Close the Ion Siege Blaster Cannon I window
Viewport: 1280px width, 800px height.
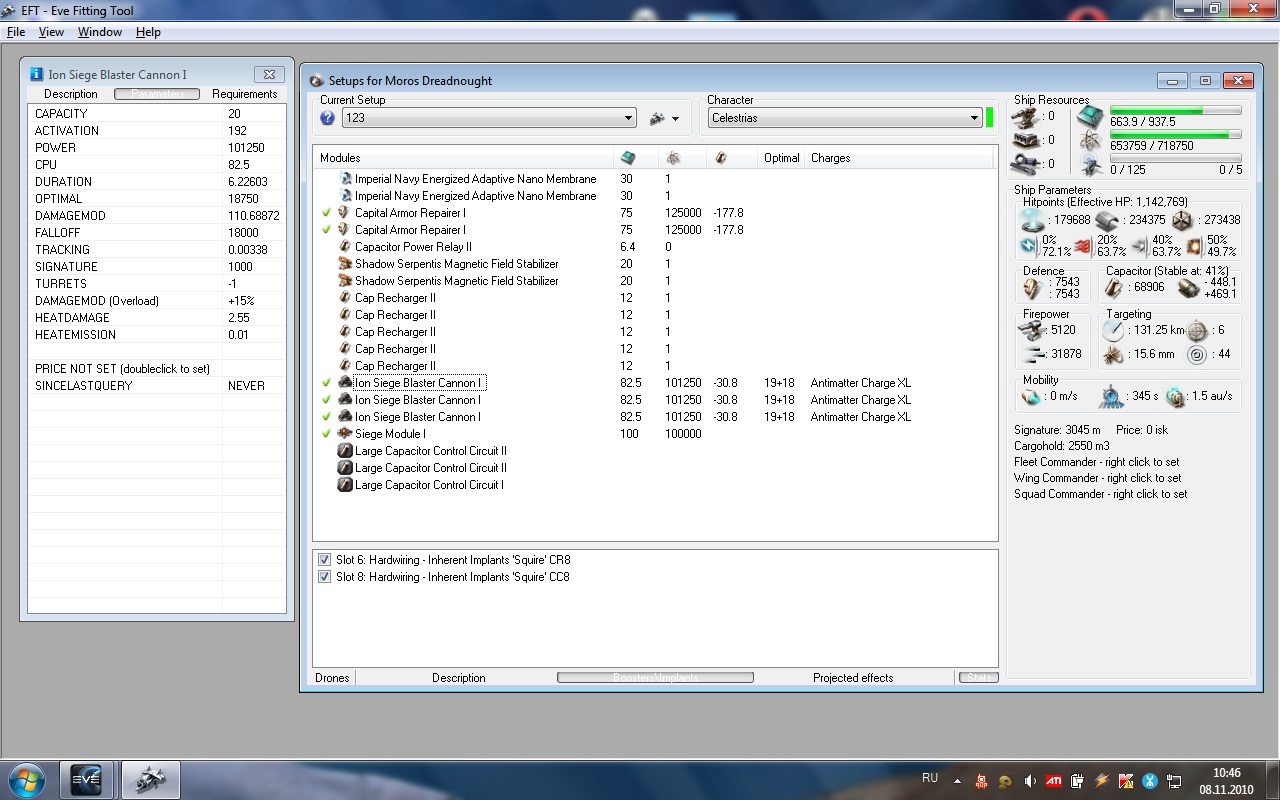point(268,74)
